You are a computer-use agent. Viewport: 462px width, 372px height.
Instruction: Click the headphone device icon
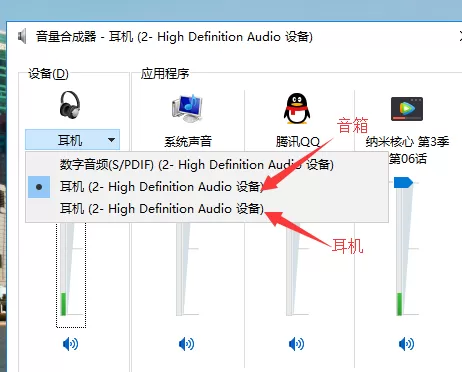coord(70,105)
